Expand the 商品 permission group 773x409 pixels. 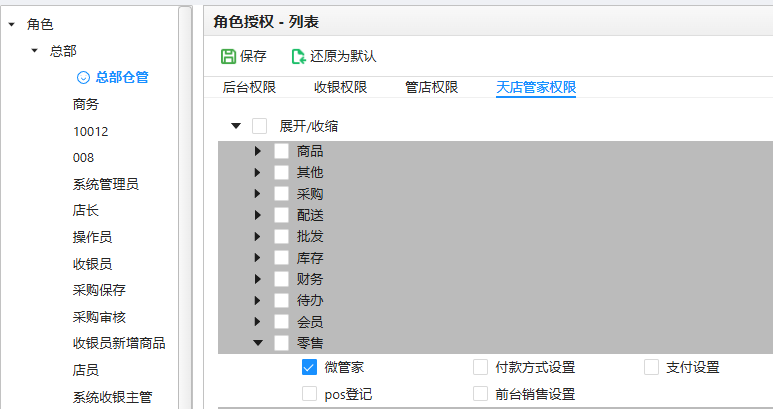tap(257, 151)
